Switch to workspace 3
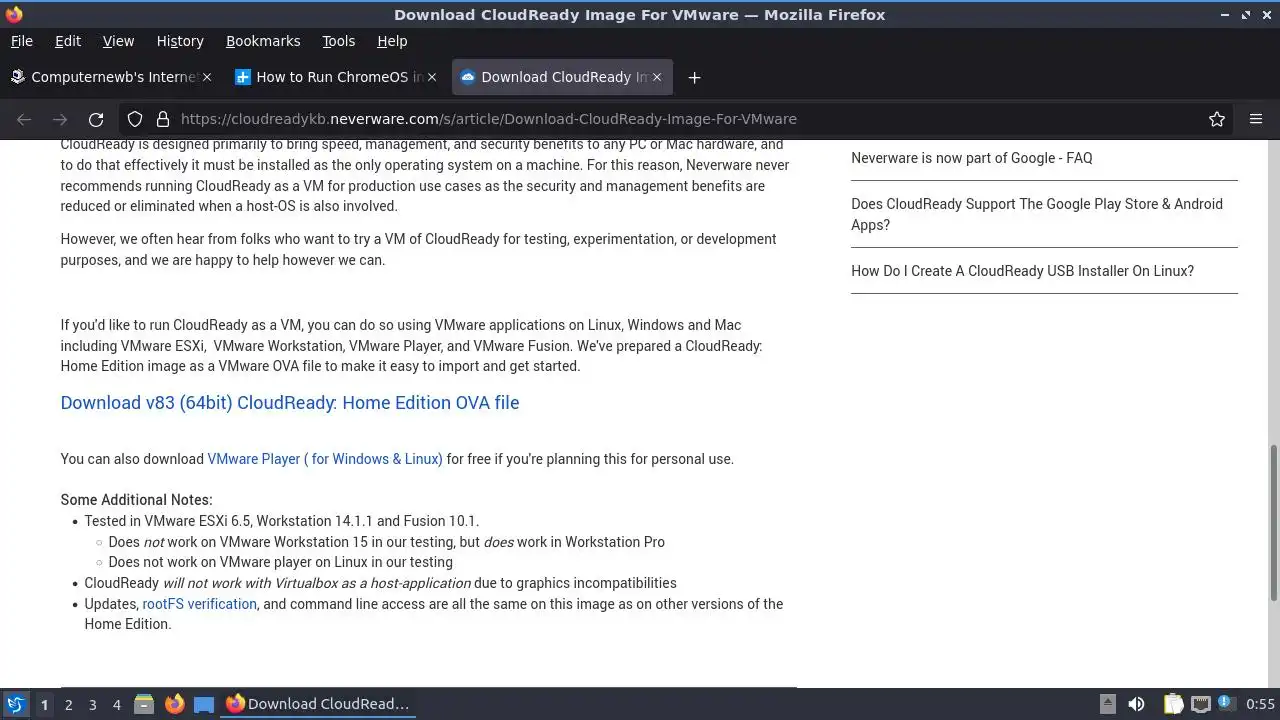Screen dimensions: 1280x720 pos(92,704)
